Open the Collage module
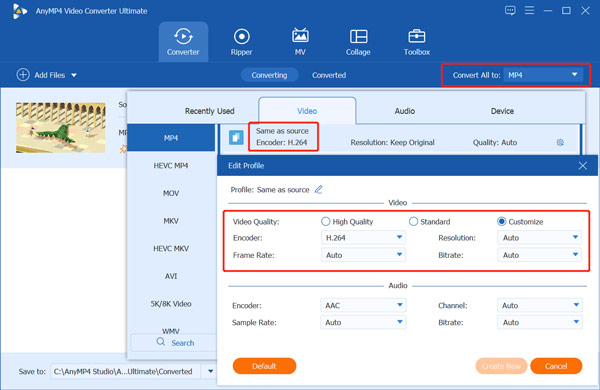This screenshot has height=390, width=600. (358, 42)
